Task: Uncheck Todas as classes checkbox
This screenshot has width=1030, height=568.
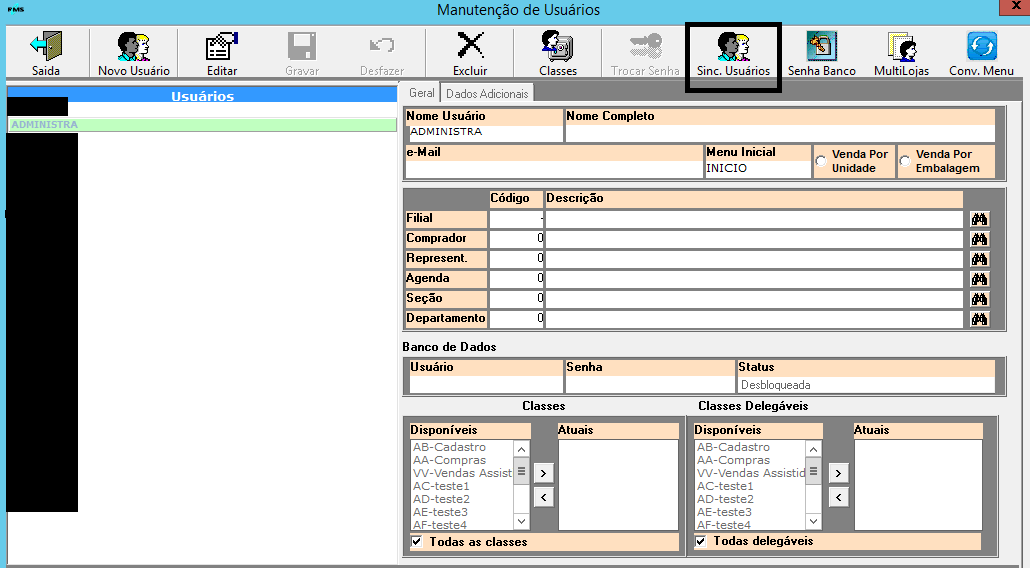Action: (416, 542)
